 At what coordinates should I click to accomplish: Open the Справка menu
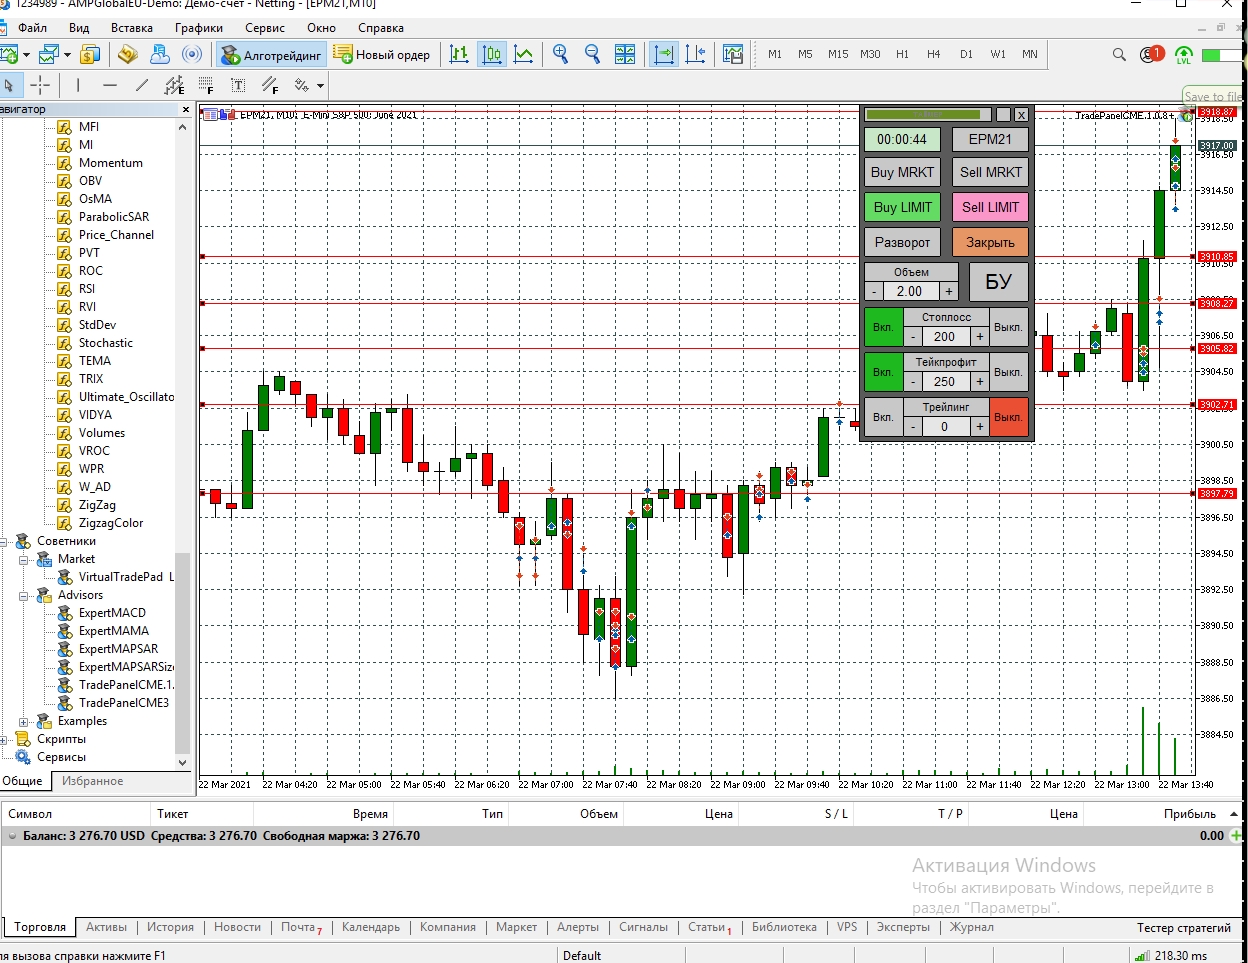pos(381,28)
